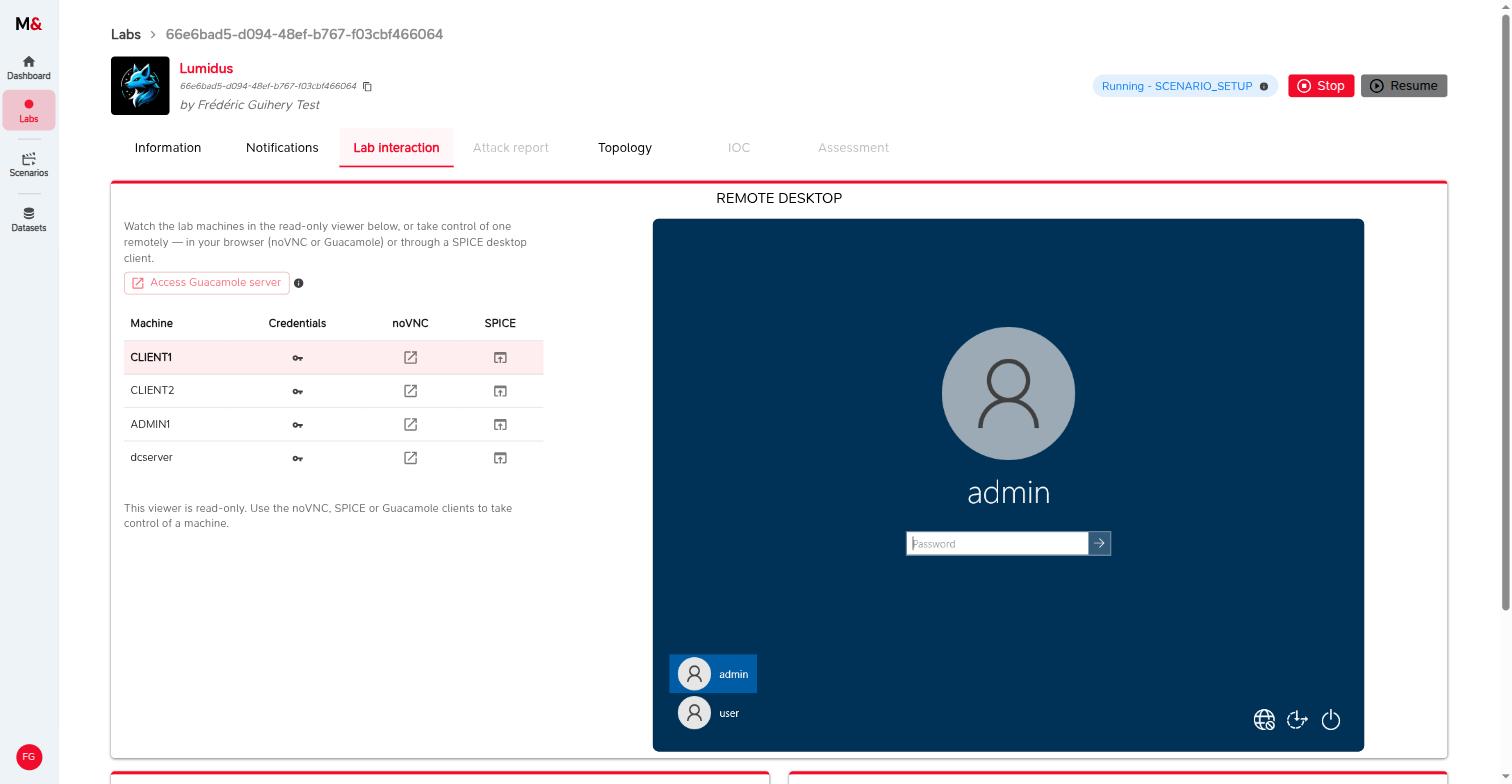Click the Lumidus lab thumbnail image
Viewport: 1512px width, 784px height.
[x=140, y=86]
